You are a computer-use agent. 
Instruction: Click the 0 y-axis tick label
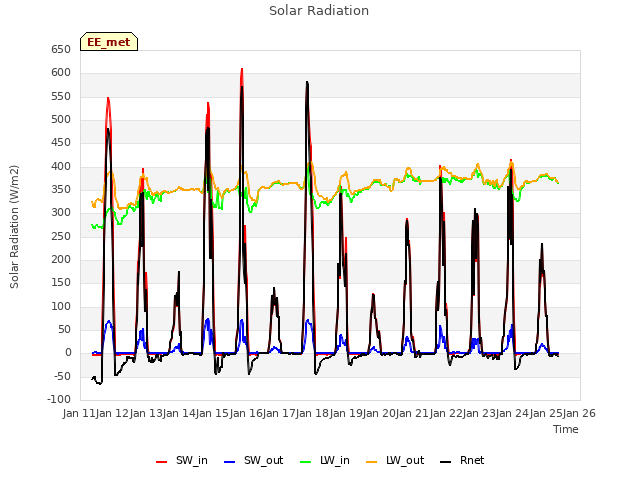coord(68,353)
